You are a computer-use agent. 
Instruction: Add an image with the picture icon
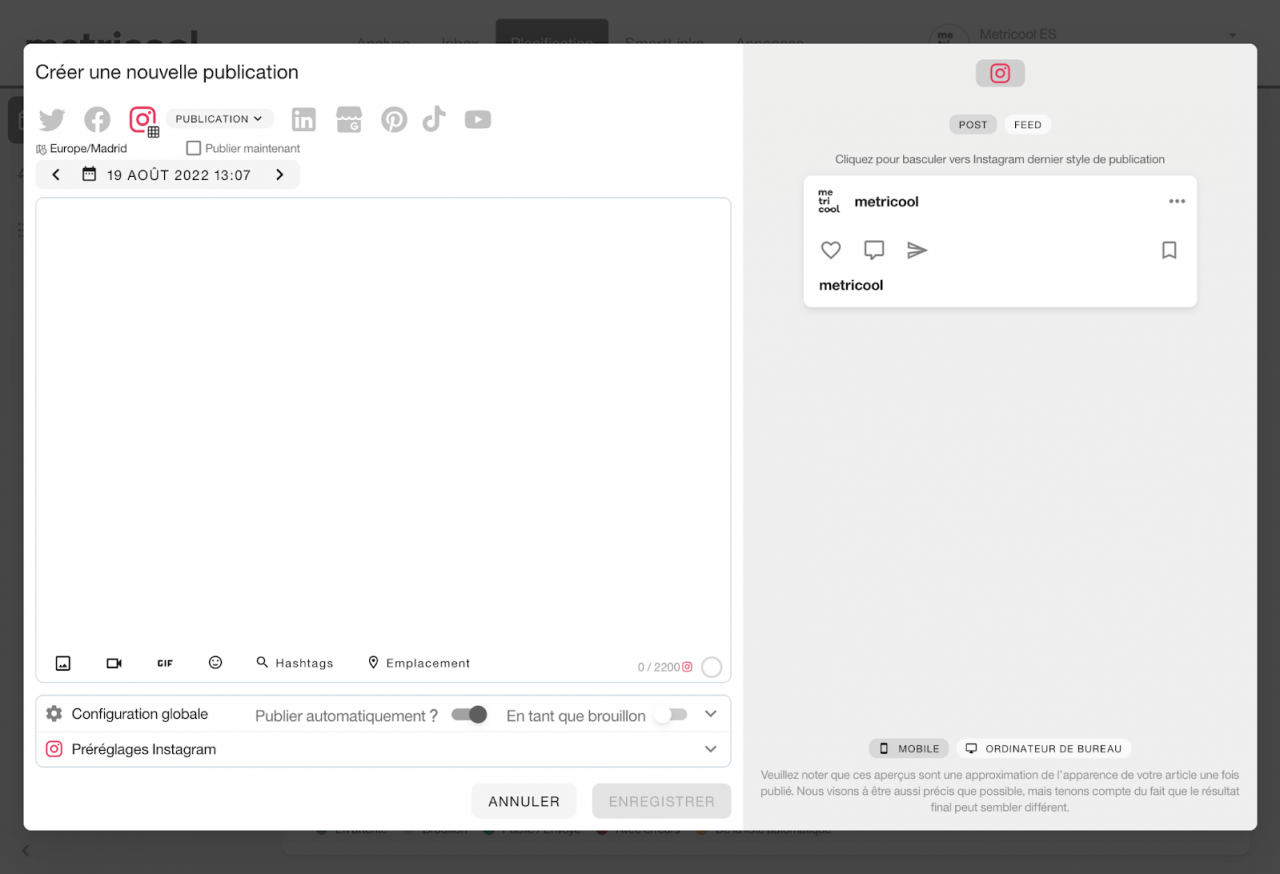[63, 663]
